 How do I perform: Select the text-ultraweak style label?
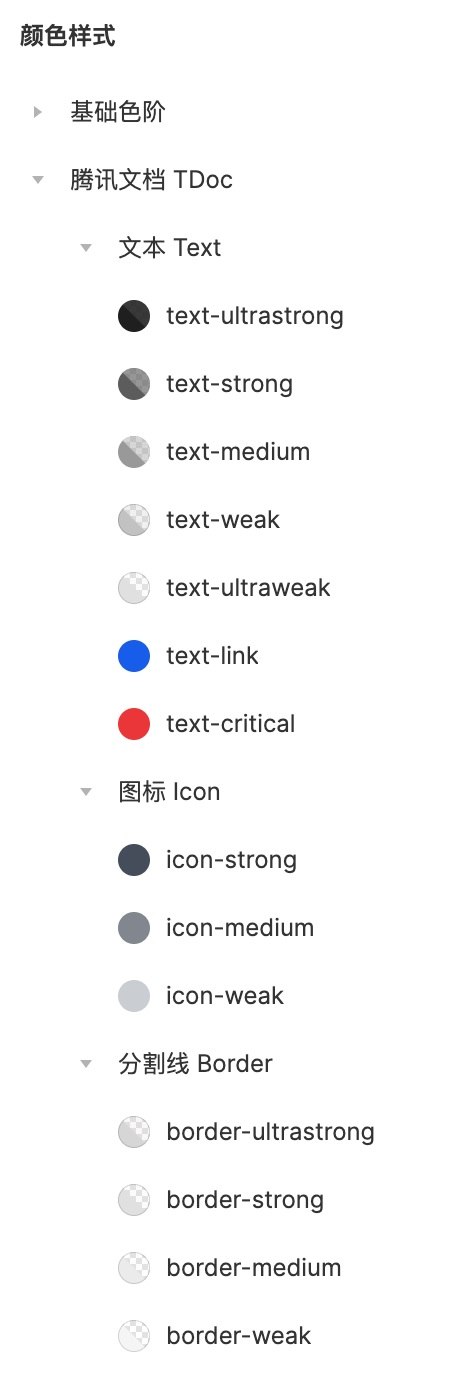[248, 588]
